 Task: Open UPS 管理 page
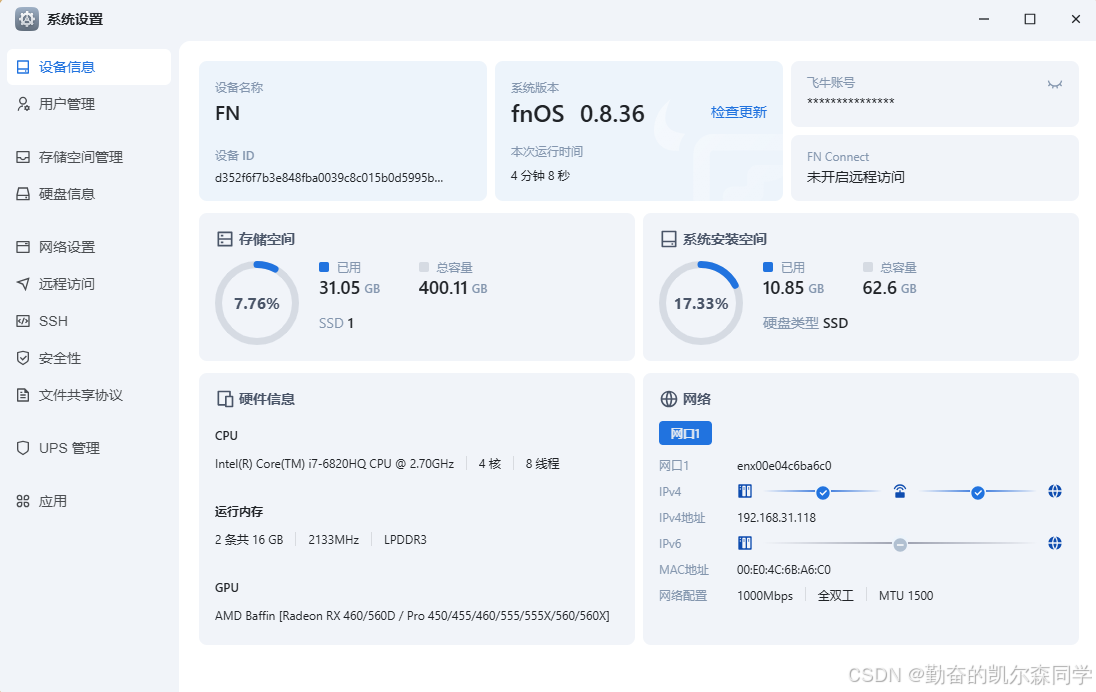pyautogui.click(x=89, y=448)
